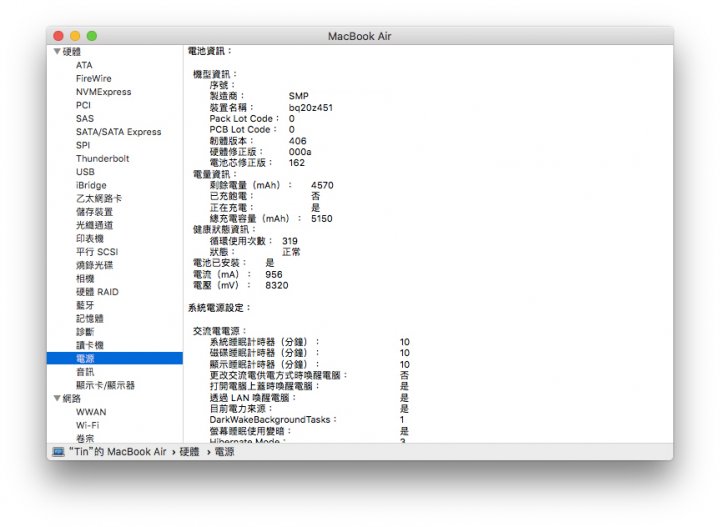Image resolution: width=720 pixels, height=527 pixels.
Task: Click 硬體 in the bottom path bar
Action: point(189,452)
